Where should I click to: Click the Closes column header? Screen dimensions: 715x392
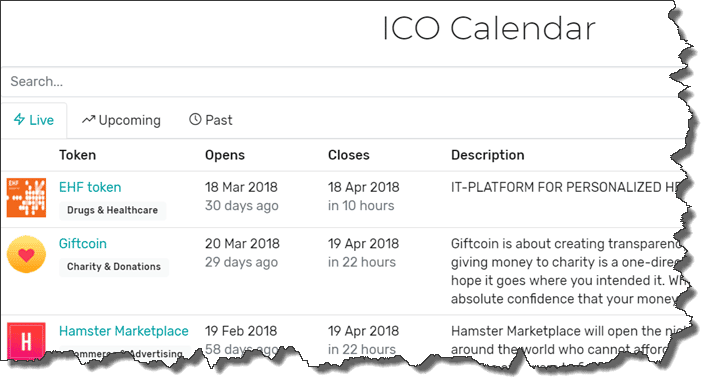pos(349,155)
